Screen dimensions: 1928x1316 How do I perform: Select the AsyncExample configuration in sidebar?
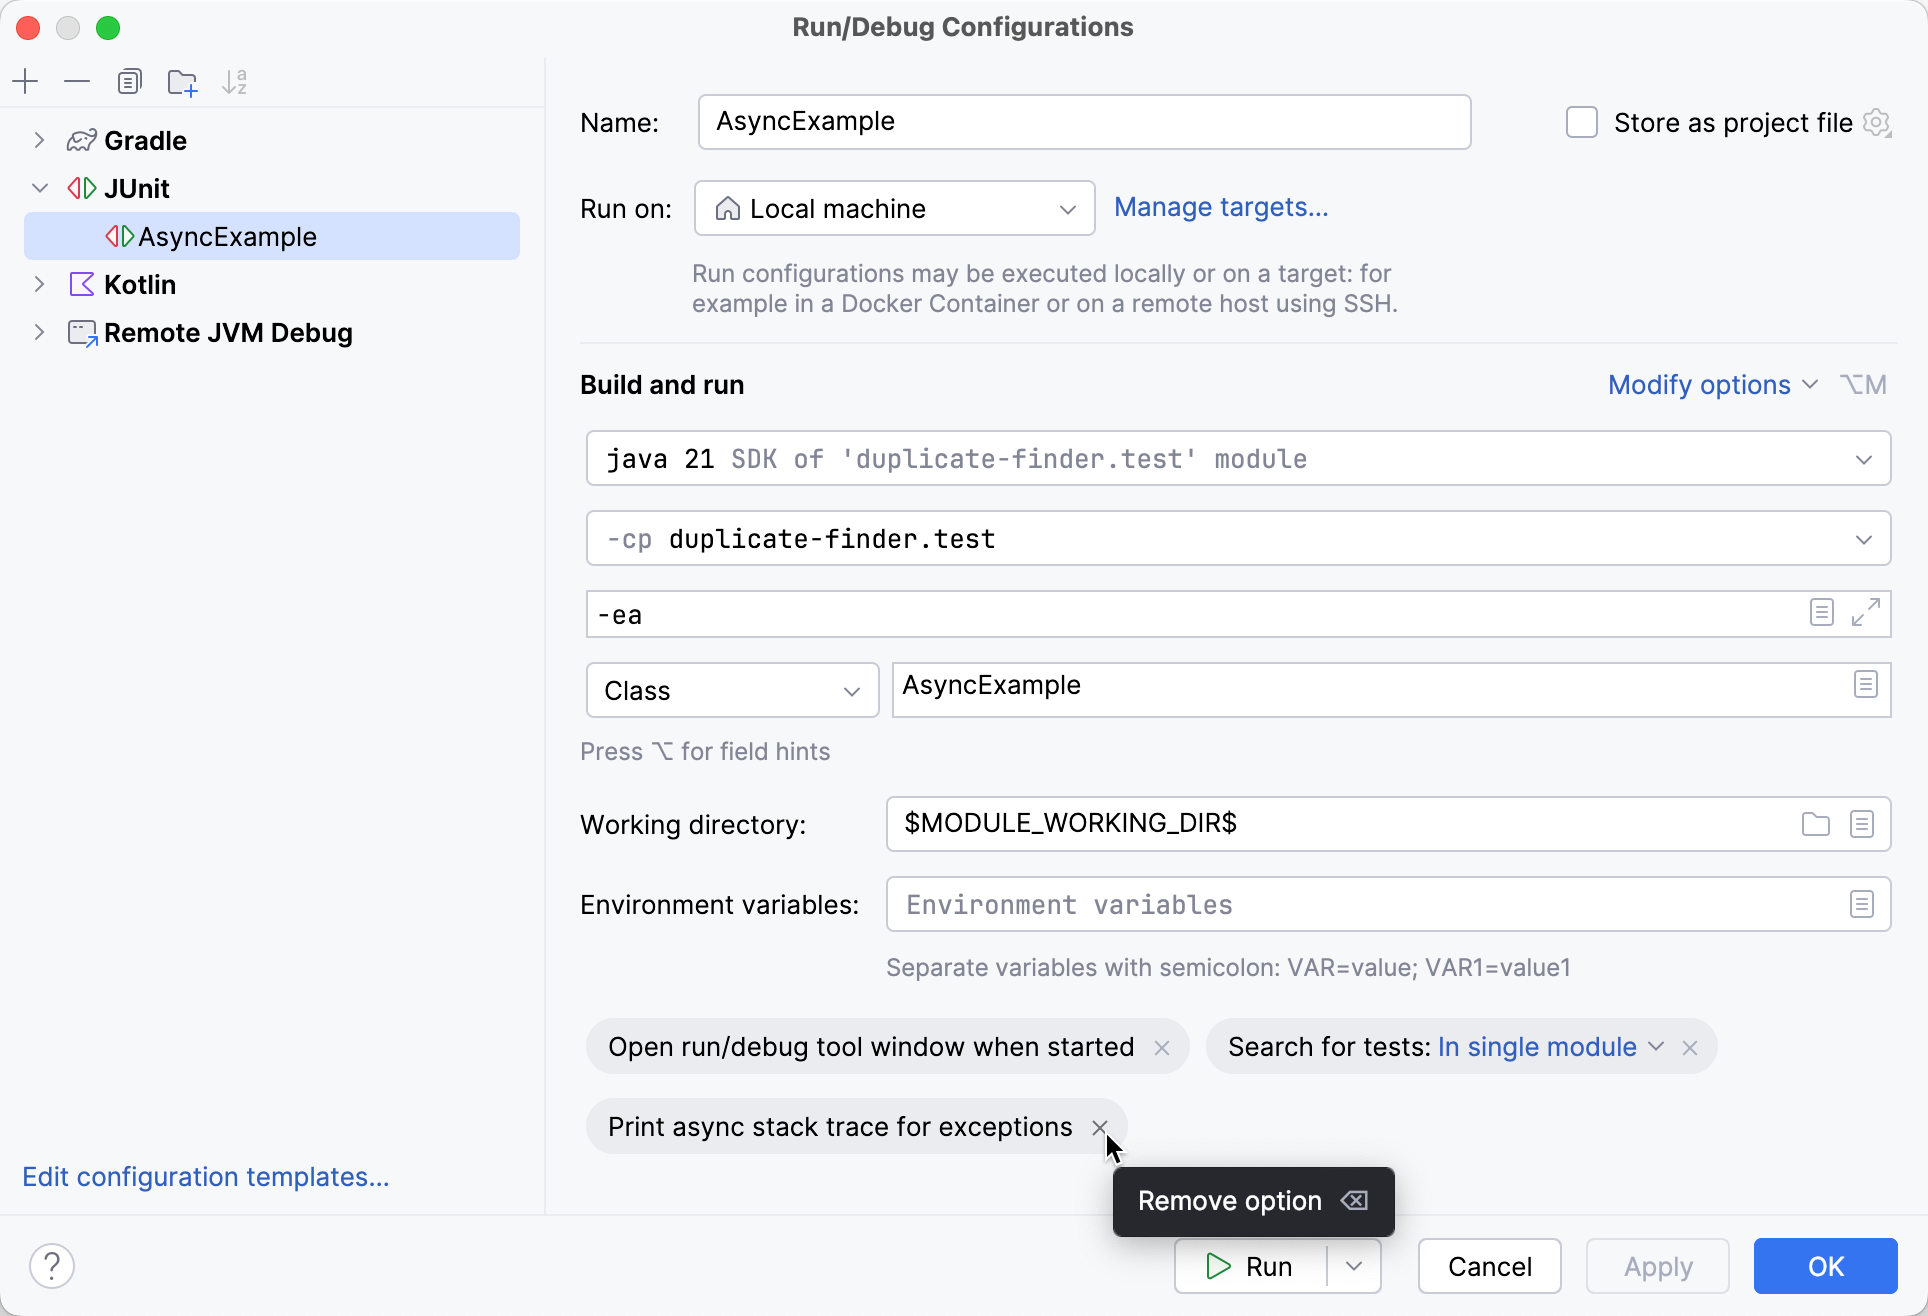[x=227, y=236]
